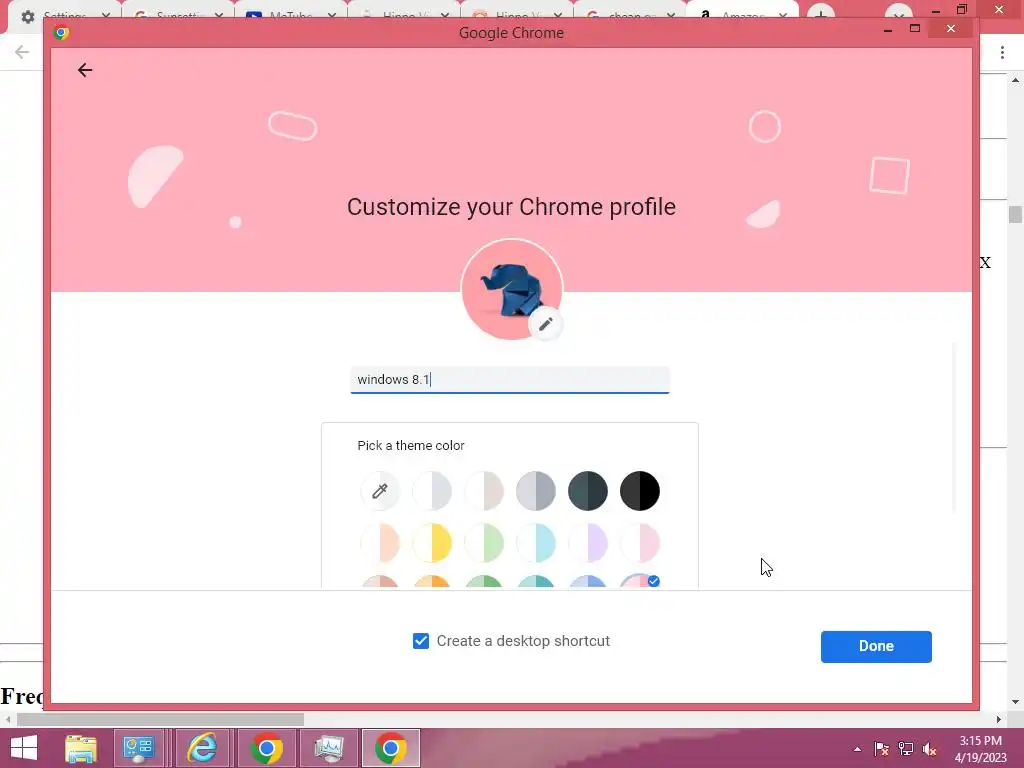Switch to the active Chrome taskbar icon
The image size is (1024, 768).
[x=391, y=748]
